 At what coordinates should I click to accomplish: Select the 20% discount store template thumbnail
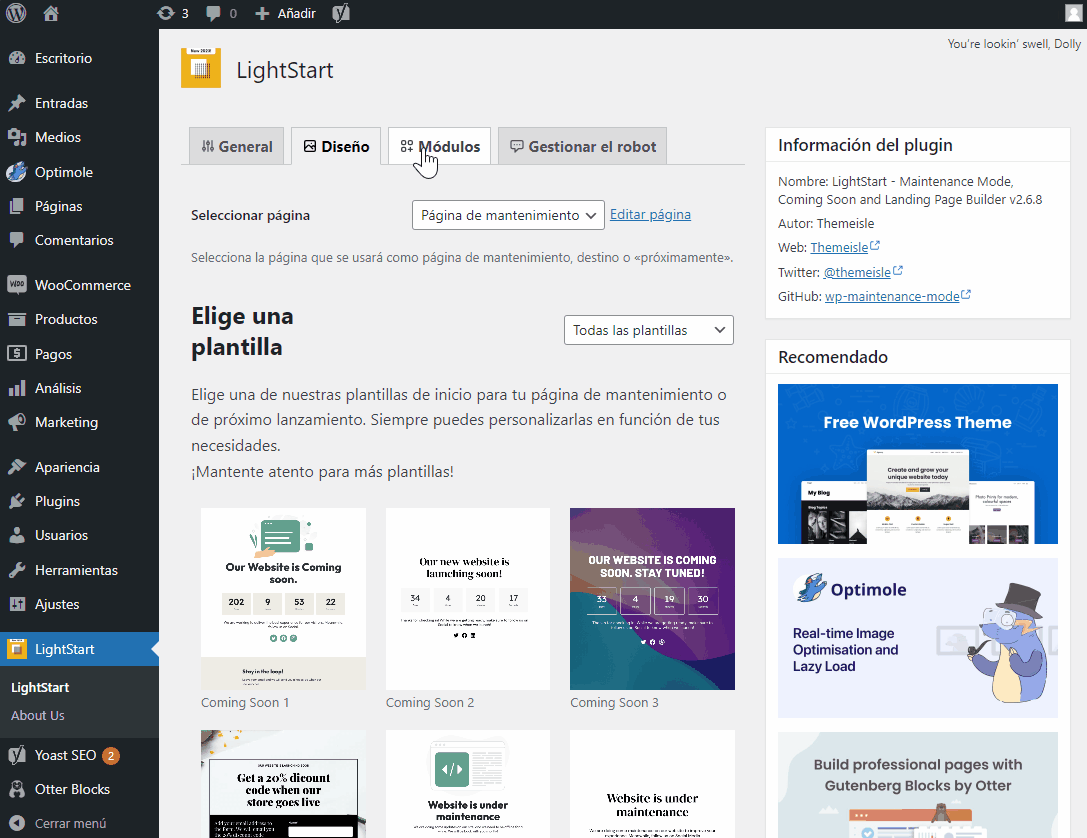(x=284, y=784)
